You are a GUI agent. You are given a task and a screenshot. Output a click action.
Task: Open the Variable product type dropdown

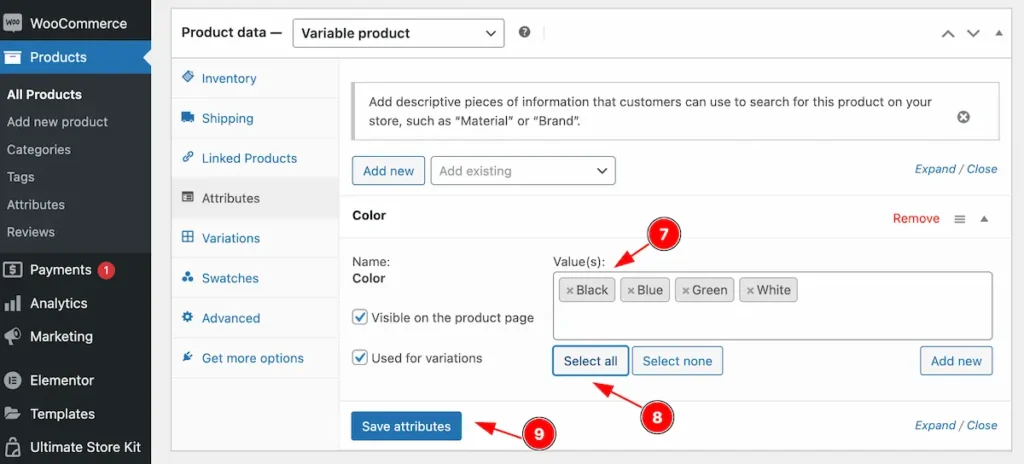click(398, 33)
